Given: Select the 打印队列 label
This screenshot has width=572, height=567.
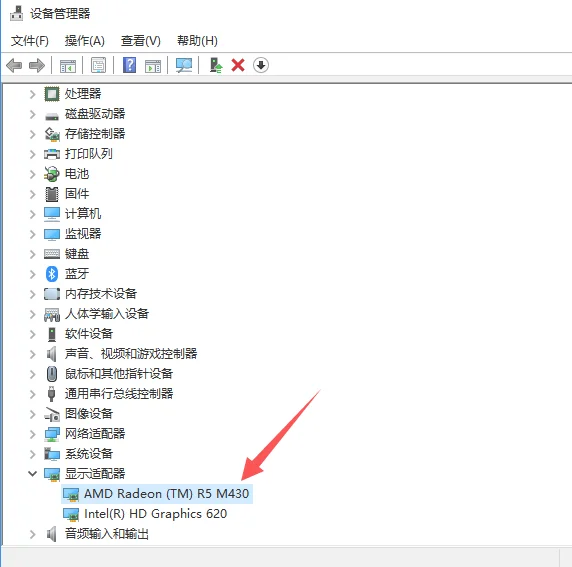Looking at the screenshot, I should 89,154.
